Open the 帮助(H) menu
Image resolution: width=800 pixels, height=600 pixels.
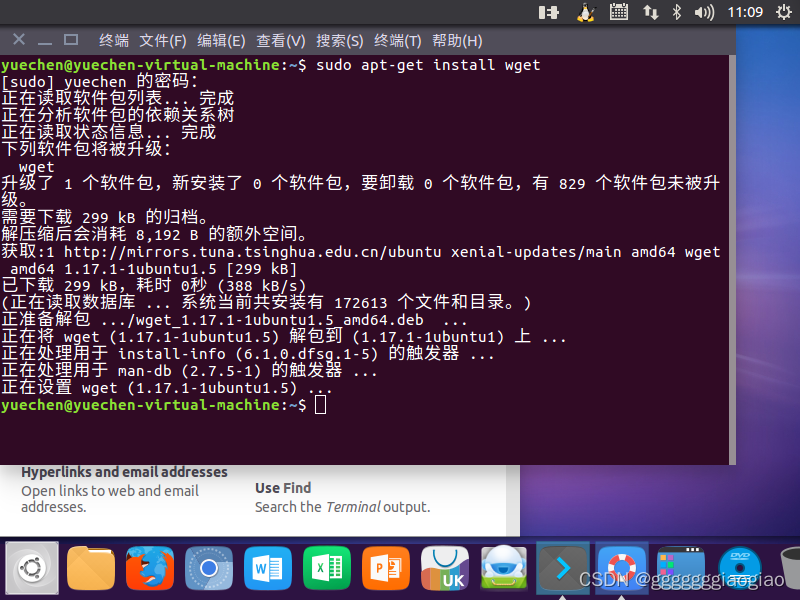coord(457,40)
